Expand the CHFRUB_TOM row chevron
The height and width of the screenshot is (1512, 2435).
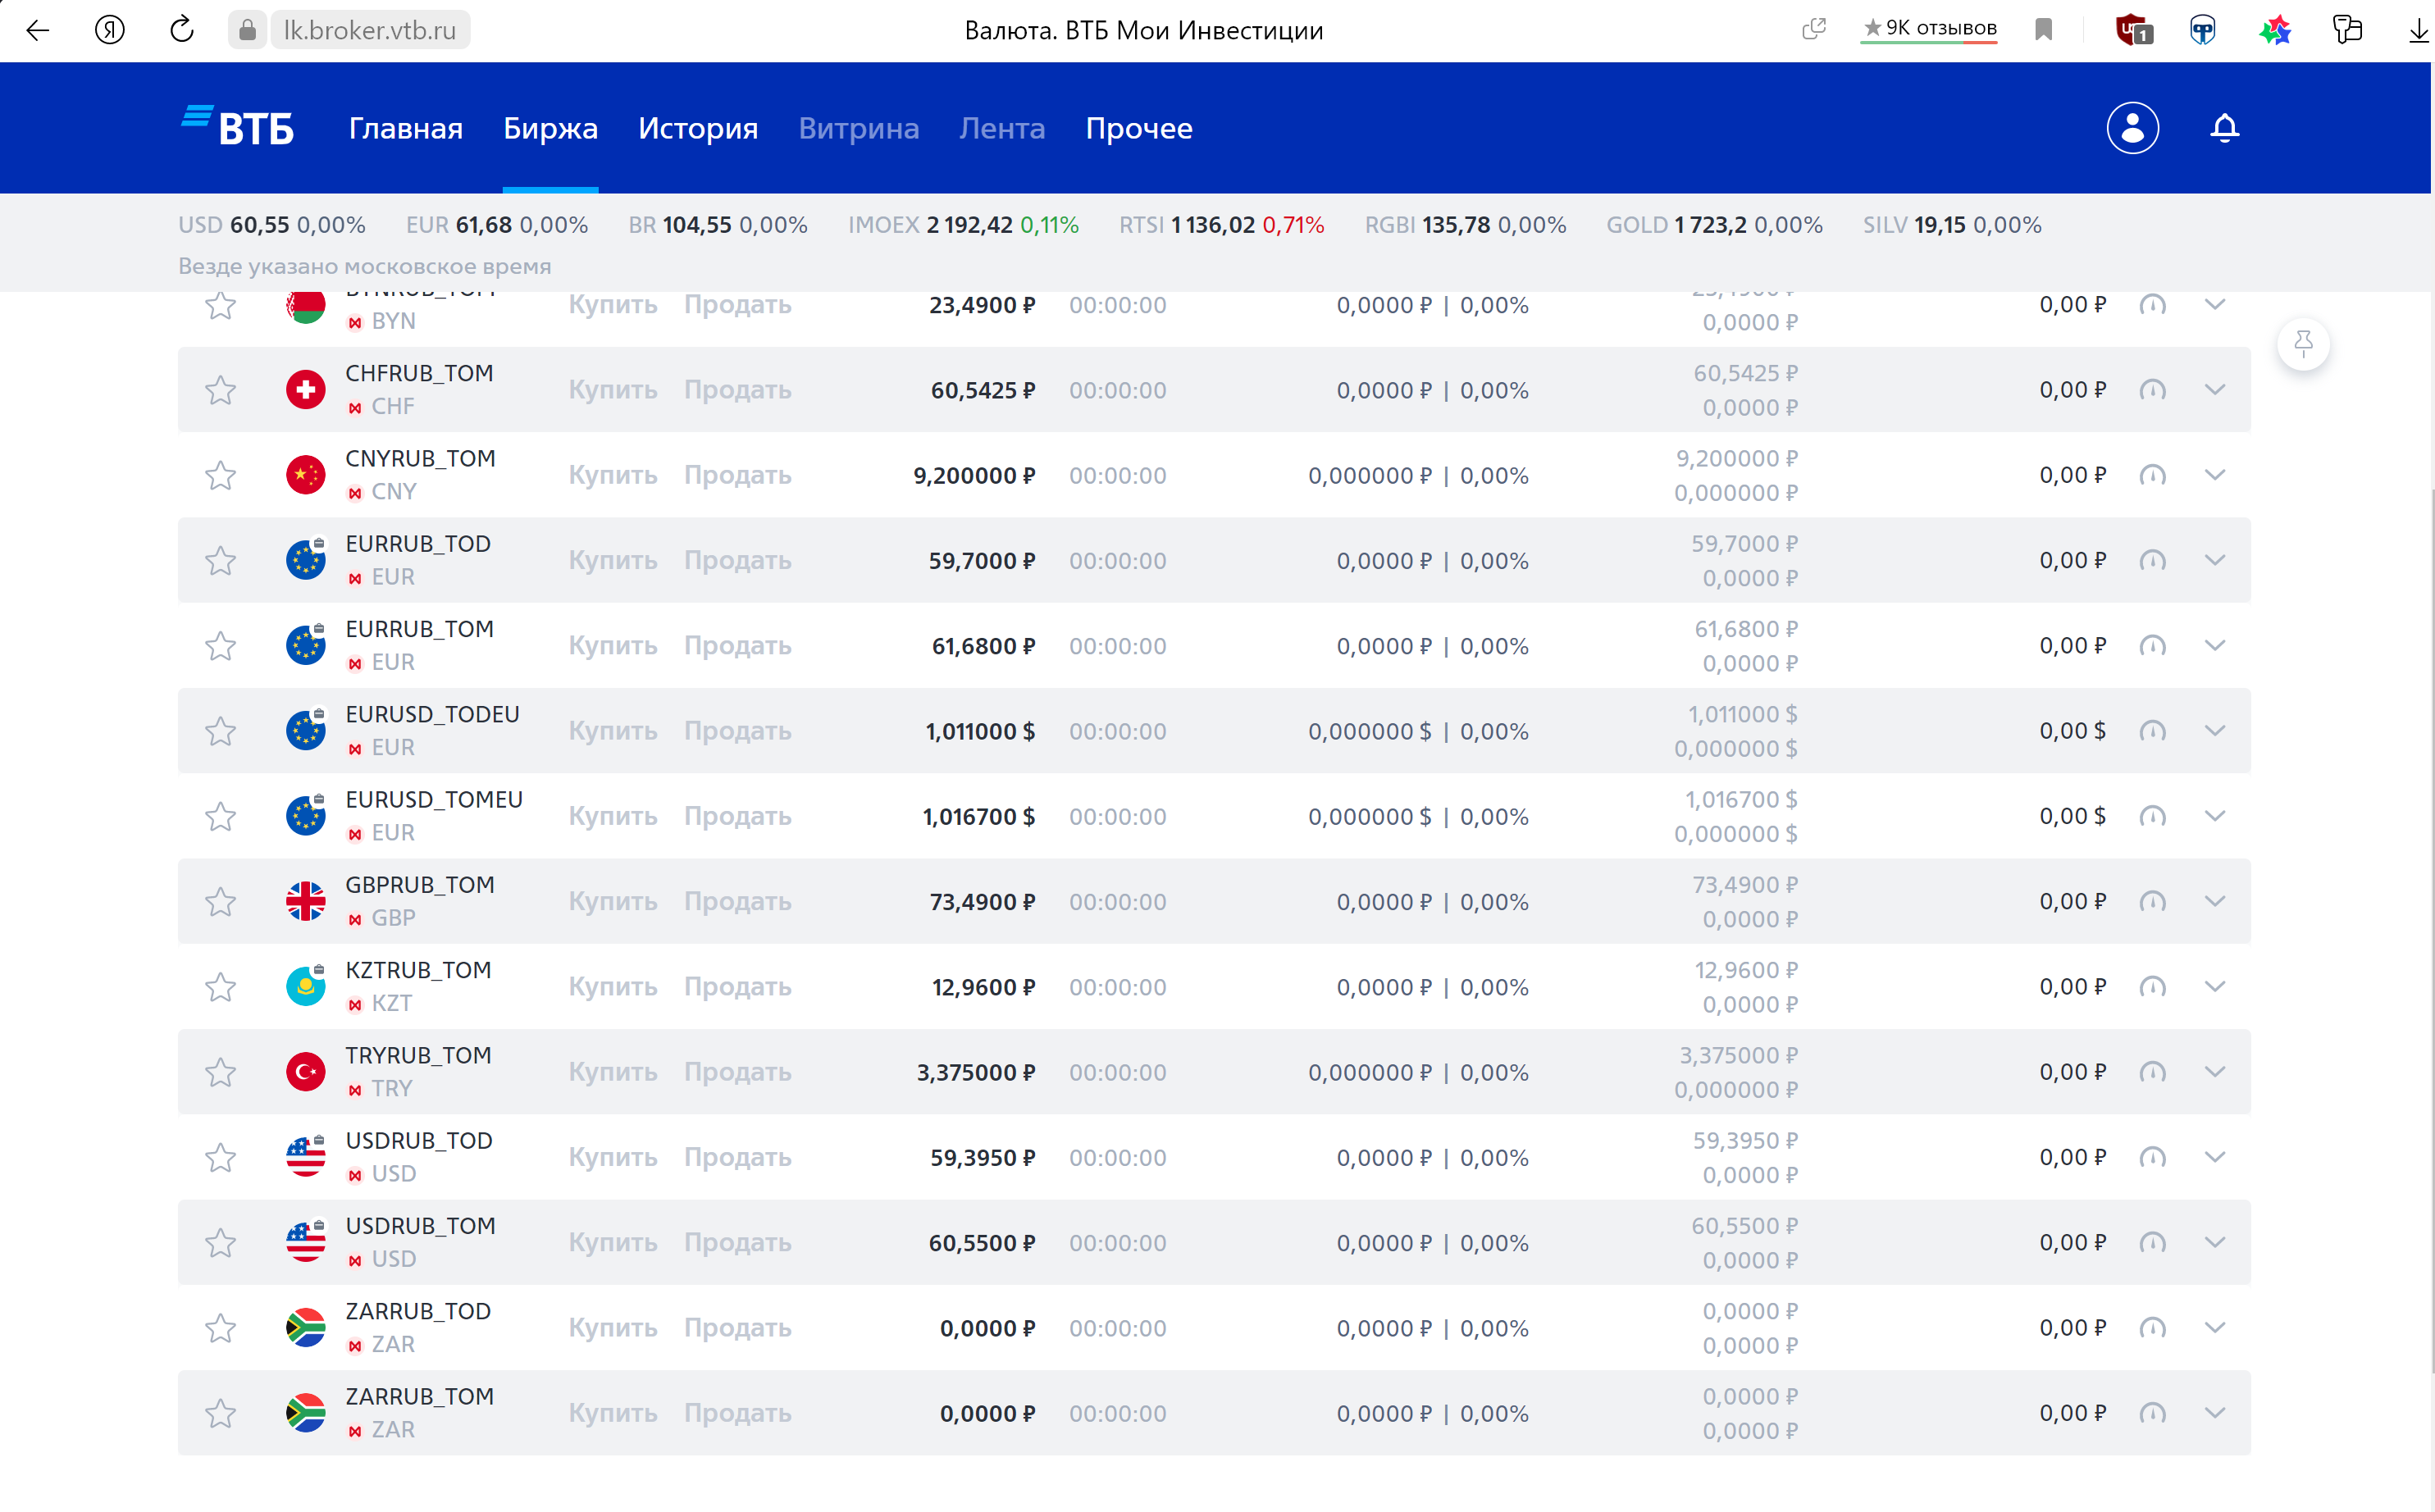(x=2214, y=389)
